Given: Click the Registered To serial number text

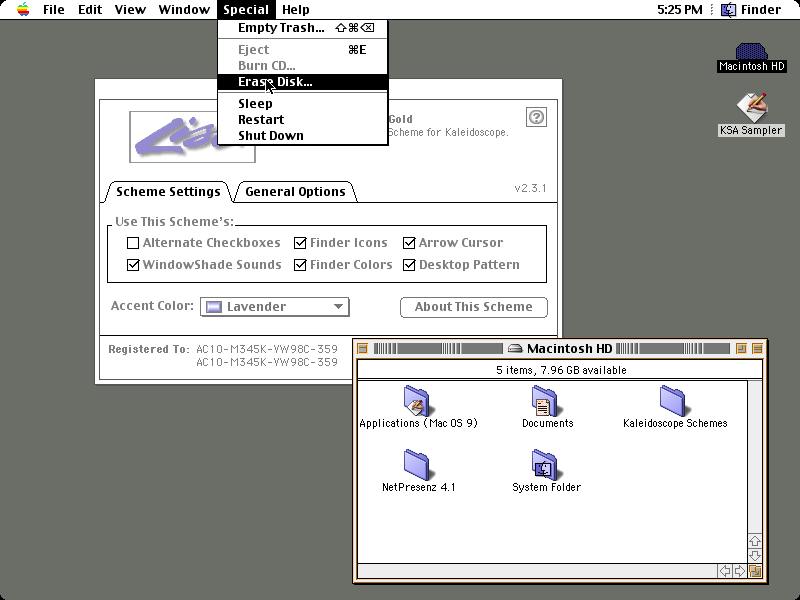Looking at the screenshot, I should coord(267,356).
